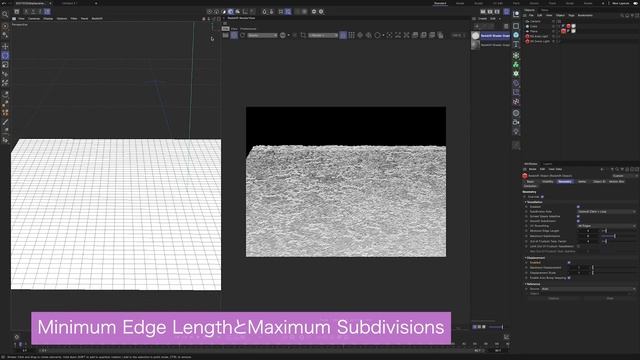This screenshot has height=360, width=640.
Task: Click the Cube primitive icon in object palette
Action: [x=516, y=26]
